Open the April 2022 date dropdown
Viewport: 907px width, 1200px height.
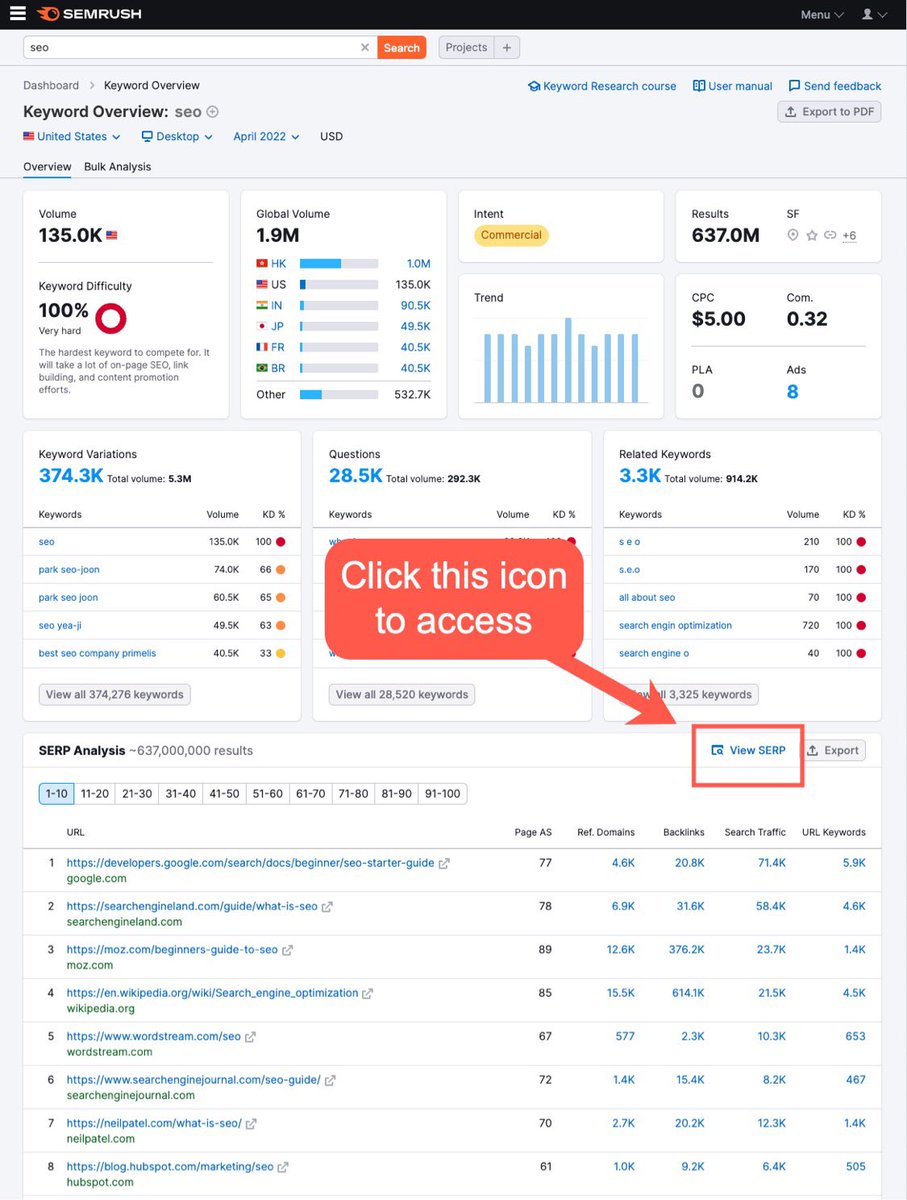[266, 136]
